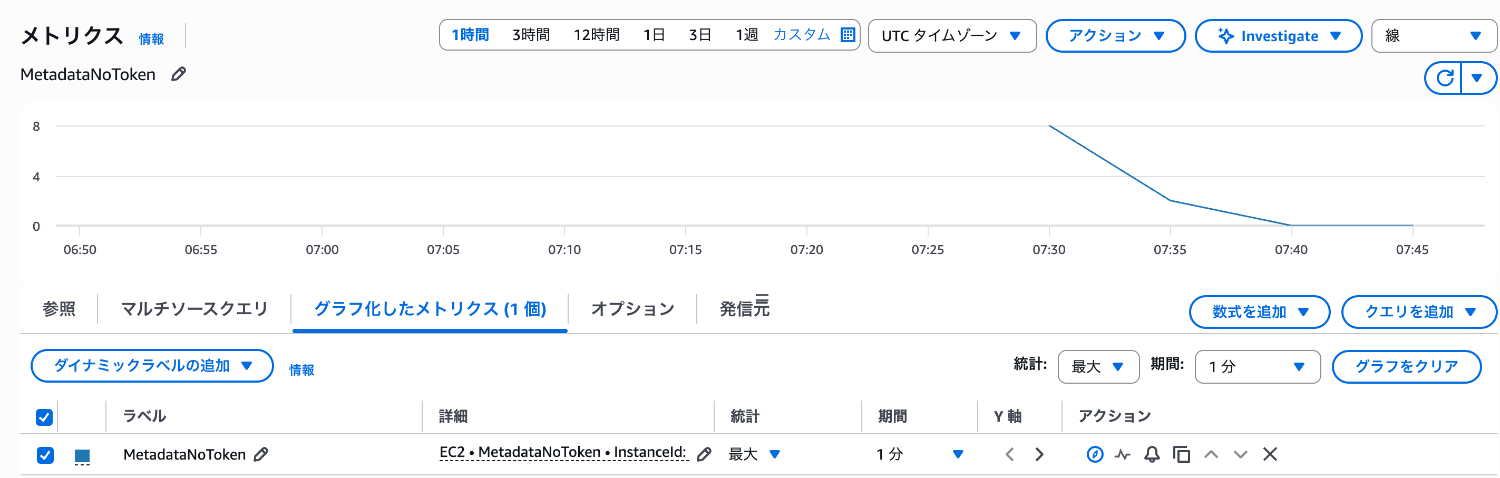Switch to the オプション tab
Screen dimensions: 1500x478
(x=632, y=309)
